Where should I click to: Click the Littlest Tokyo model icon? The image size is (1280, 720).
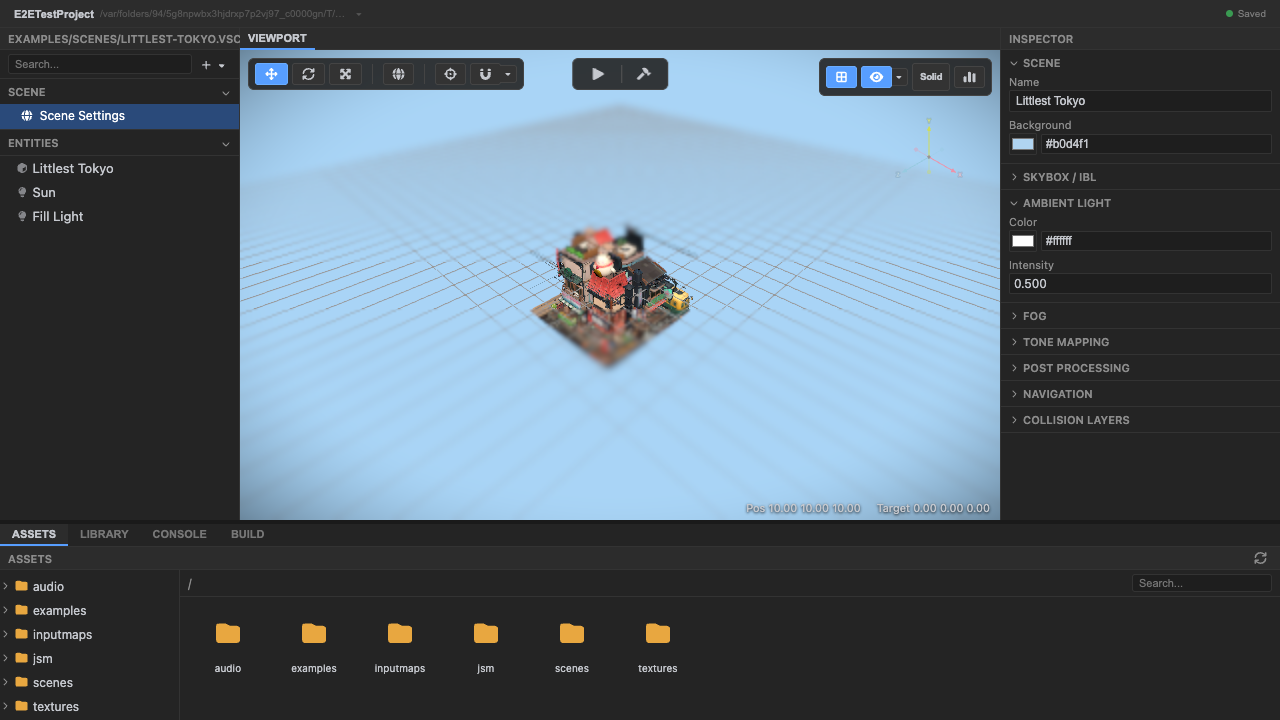click(x=22, y=169)
